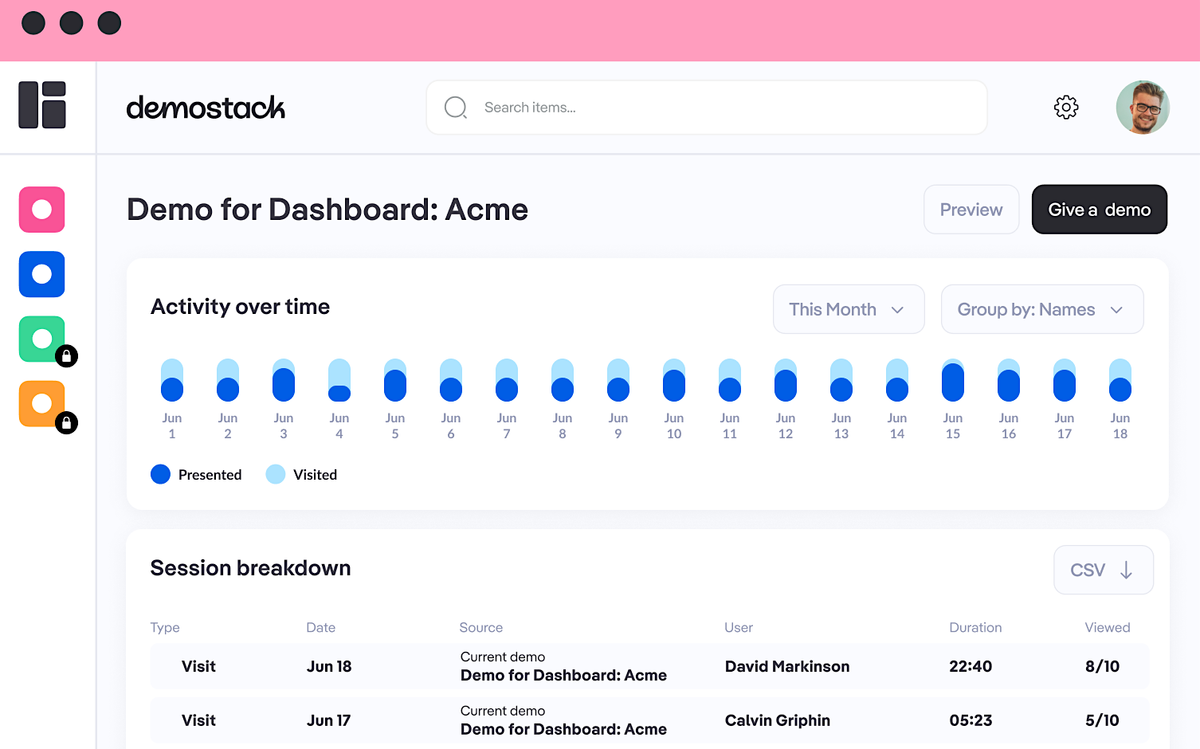Click the Activity over time heading
1200x749 pixels.
pyautogui.click(x=240, y=307)
